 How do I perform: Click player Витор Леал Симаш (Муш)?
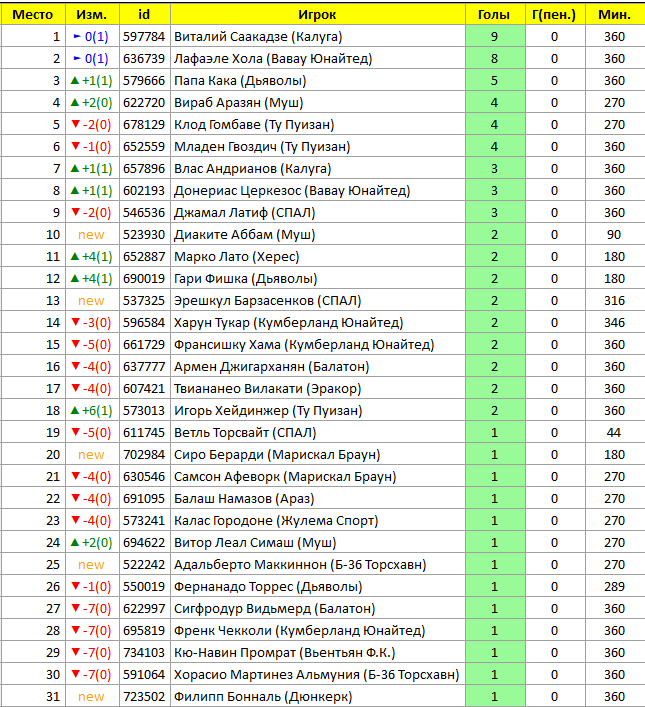pyautogui.click(x=255, y=543)
